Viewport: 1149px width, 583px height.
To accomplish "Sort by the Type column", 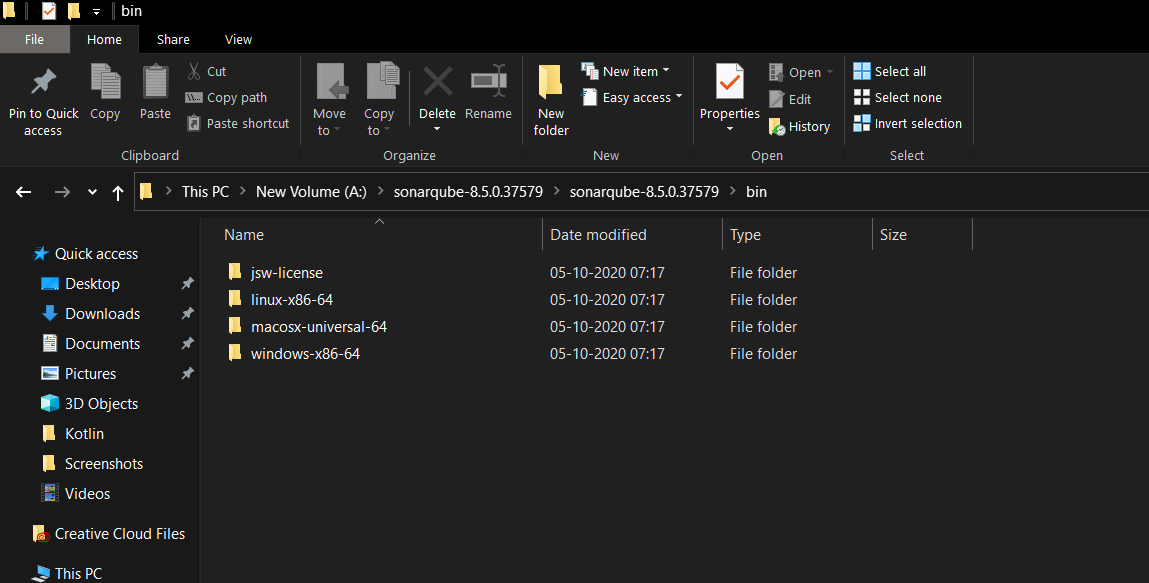I will [x=745, y=234].
